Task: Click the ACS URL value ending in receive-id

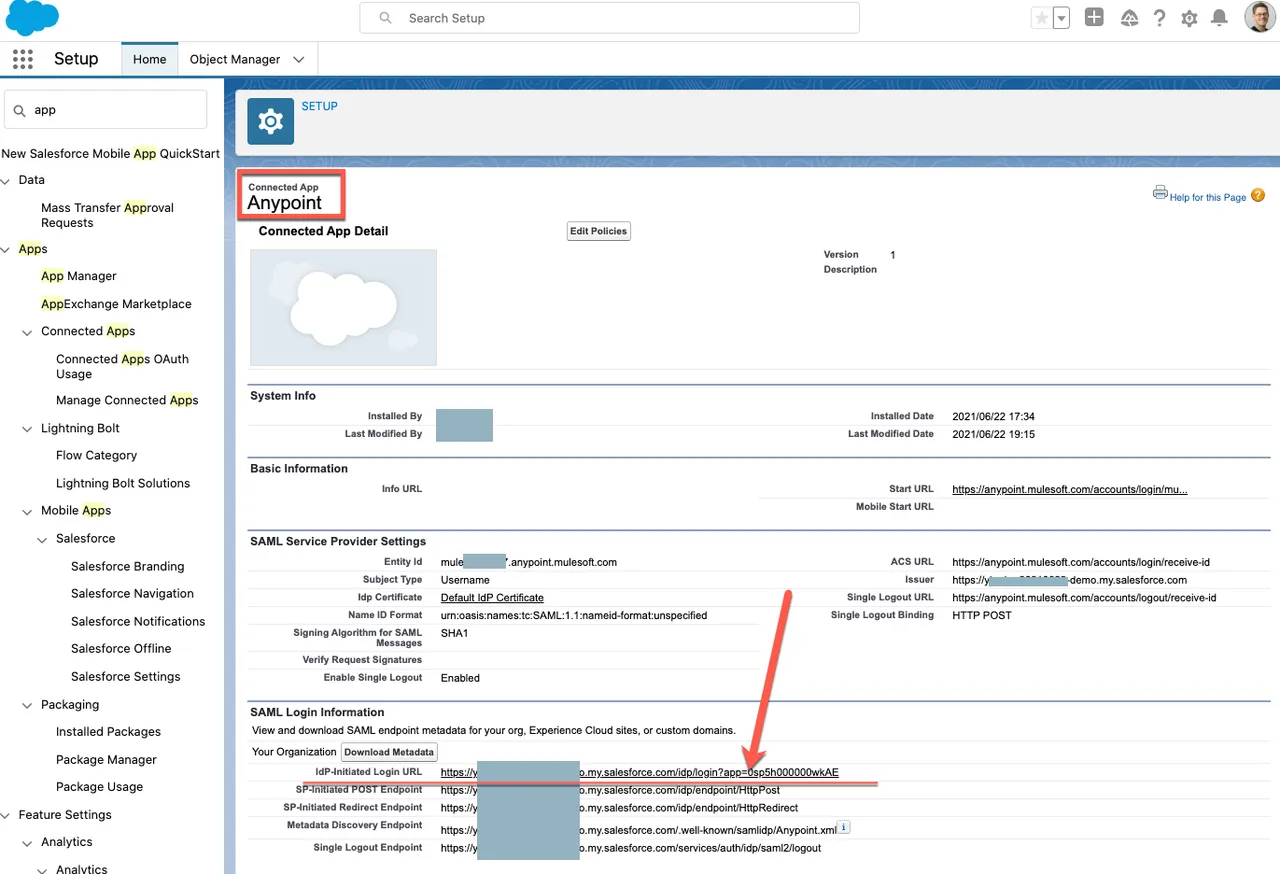Action: 1081,562
